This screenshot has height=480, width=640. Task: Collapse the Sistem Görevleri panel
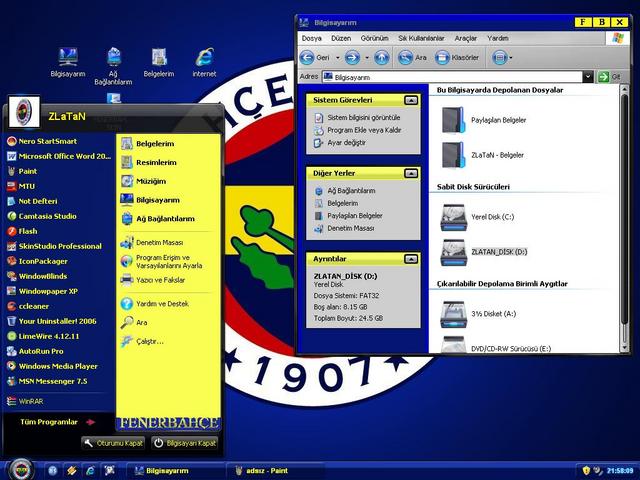click(411, 100)
